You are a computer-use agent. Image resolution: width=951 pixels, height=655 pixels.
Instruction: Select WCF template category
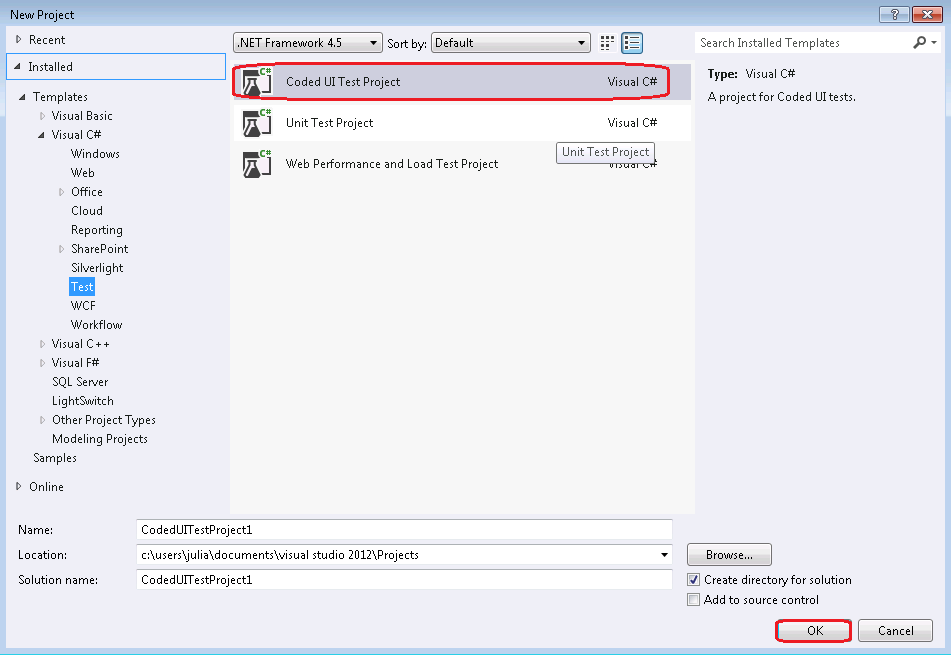tap(83, 306)
